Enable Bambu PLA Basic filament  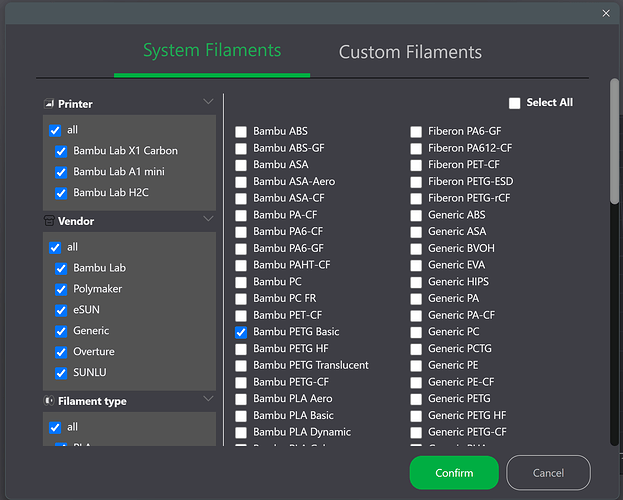241,416
